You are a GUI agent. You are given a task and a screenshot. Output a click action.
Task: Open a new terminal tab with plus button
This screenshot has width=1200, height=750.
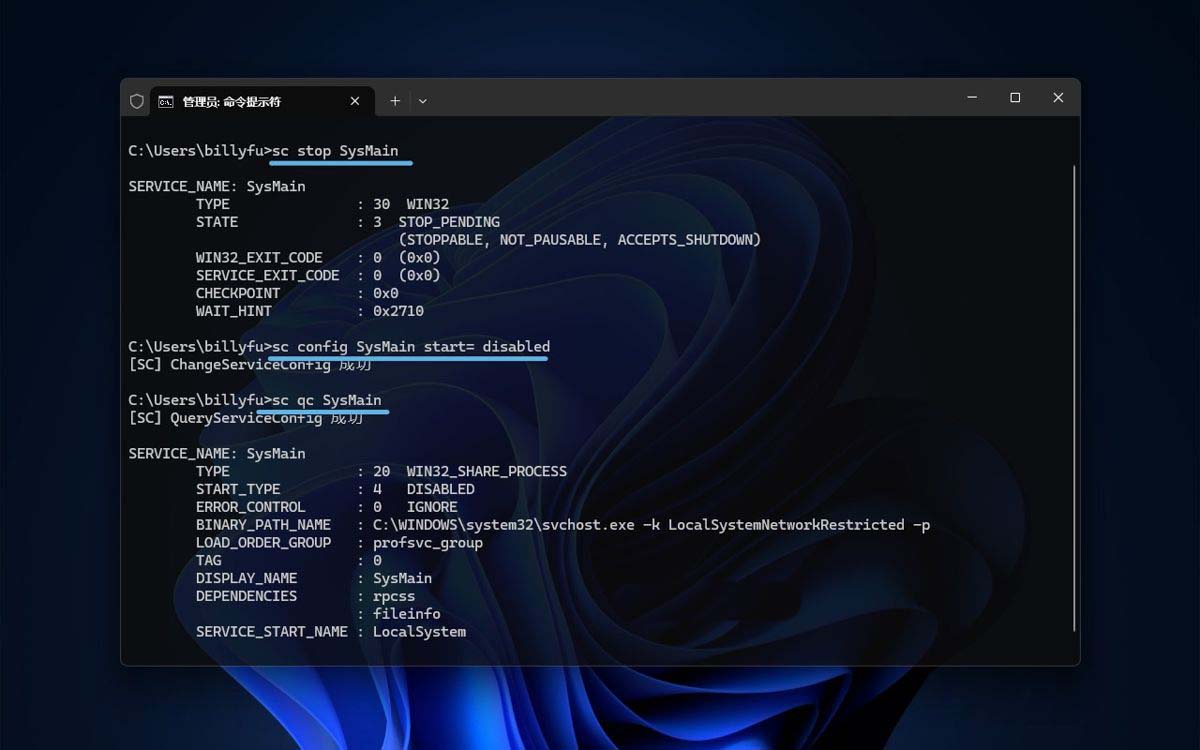click(x=395, y=101)
